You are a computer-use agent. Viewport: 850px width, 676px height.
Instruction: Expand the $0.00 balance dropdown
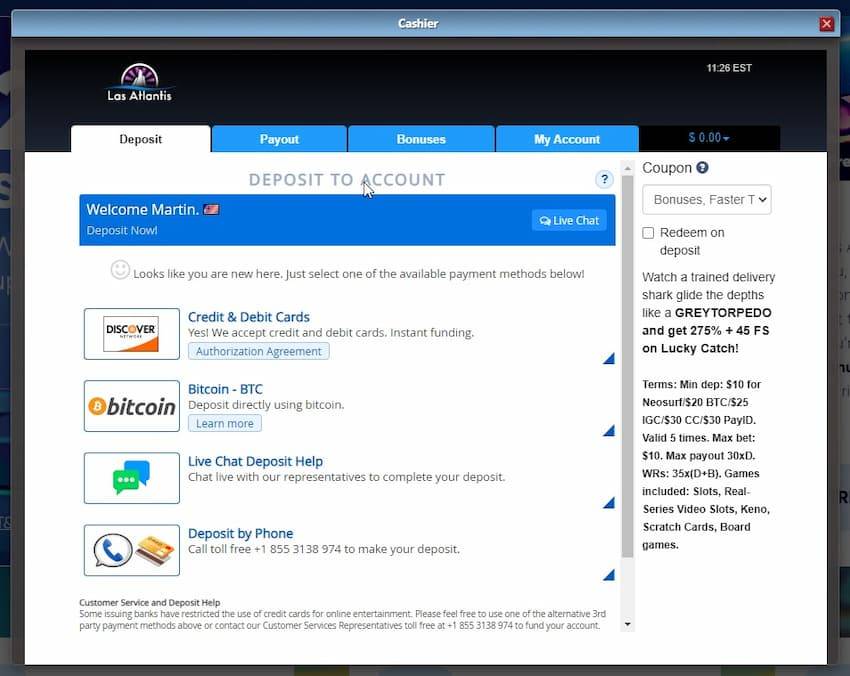click(x=709, y=138)
